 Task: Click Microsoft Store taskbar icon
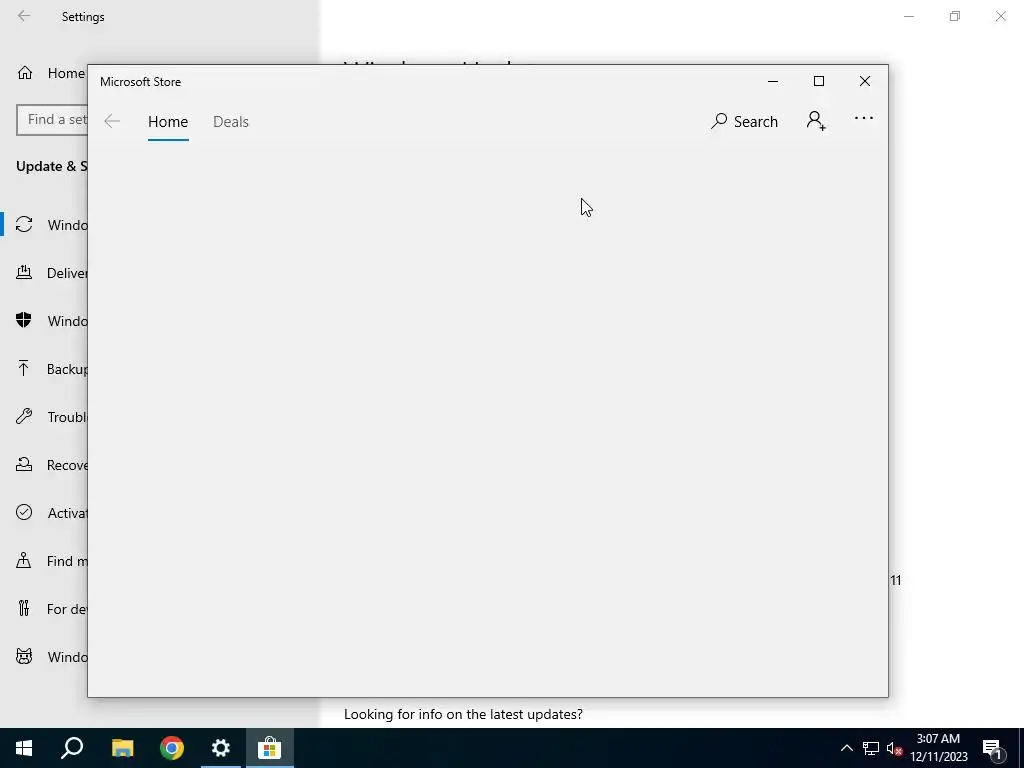tap(270, 748)
